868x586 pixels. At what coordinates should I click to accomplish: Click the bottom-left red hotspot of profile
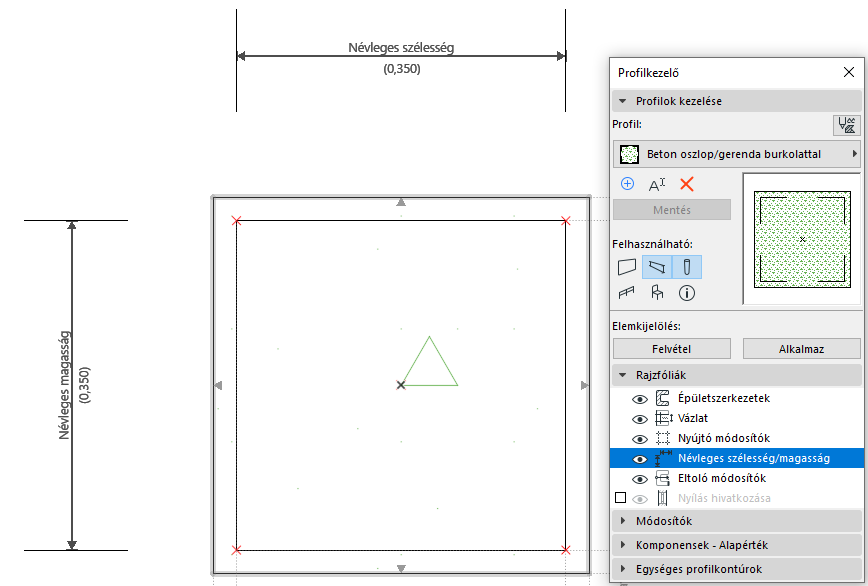pos(236,550)
